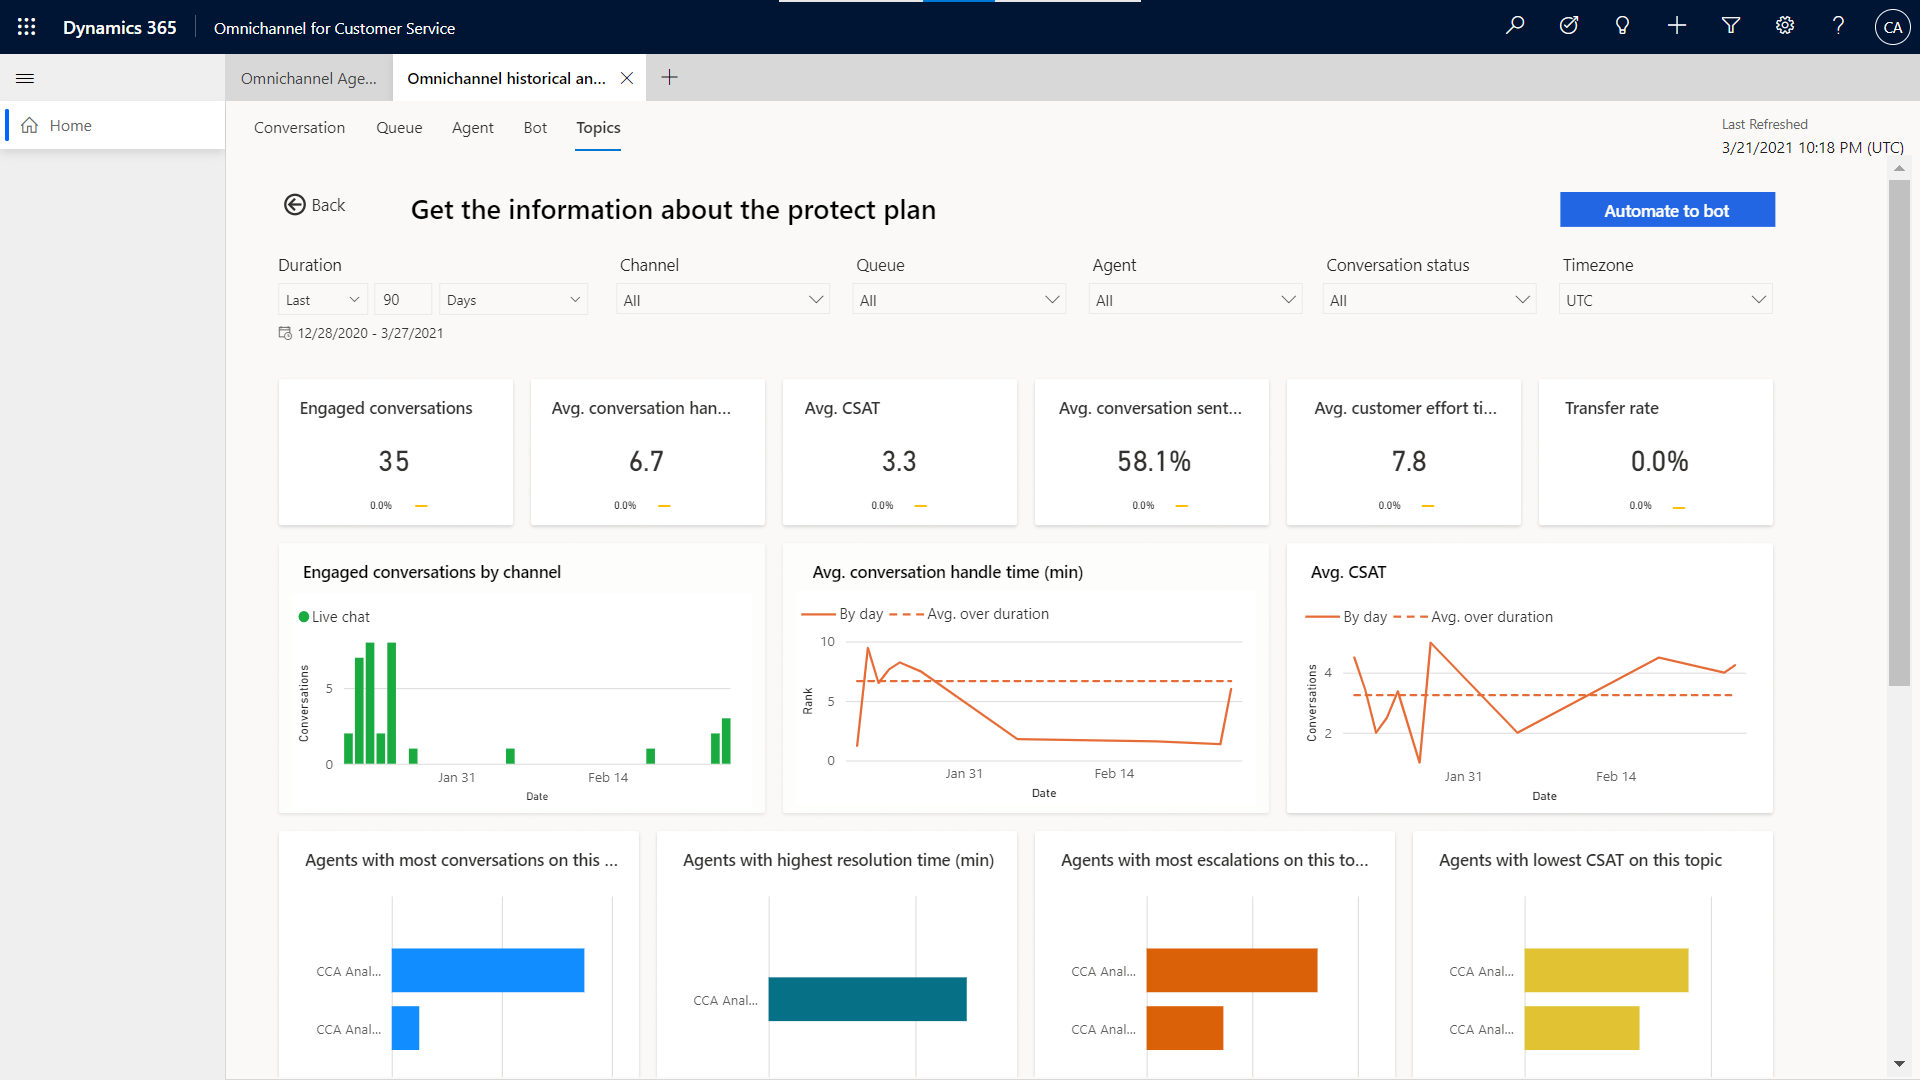This screenshot has width=1920, height=1080.
Task: Switch to the Queue analytics tab
Action: (x=398, y=127)
